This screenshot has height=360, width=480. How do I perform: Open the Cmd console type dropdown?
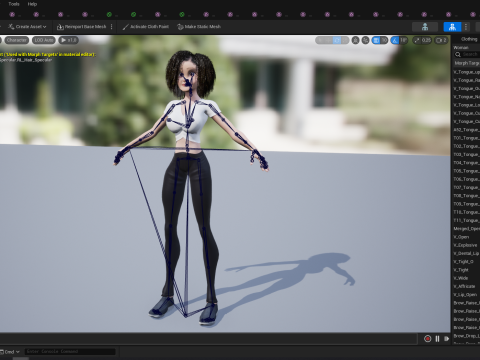point(10,352)
